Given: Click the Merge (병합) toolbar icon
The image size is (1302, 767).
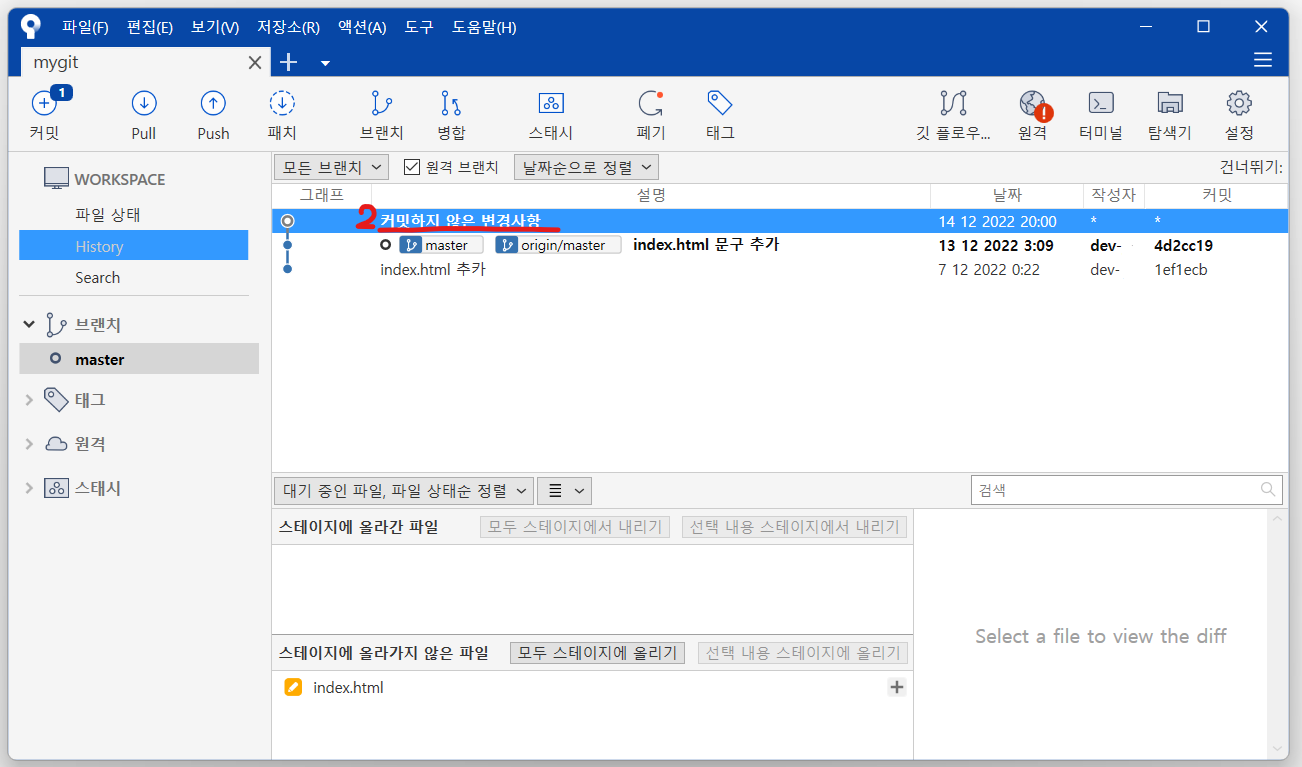Looking at the screenshot, I should click(451, 103).
